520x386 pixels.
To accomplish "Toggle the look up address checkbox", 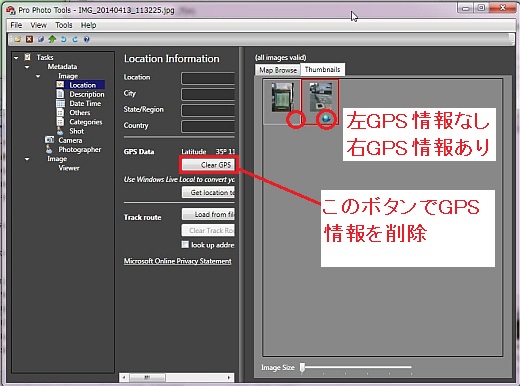I will (185, 245).
